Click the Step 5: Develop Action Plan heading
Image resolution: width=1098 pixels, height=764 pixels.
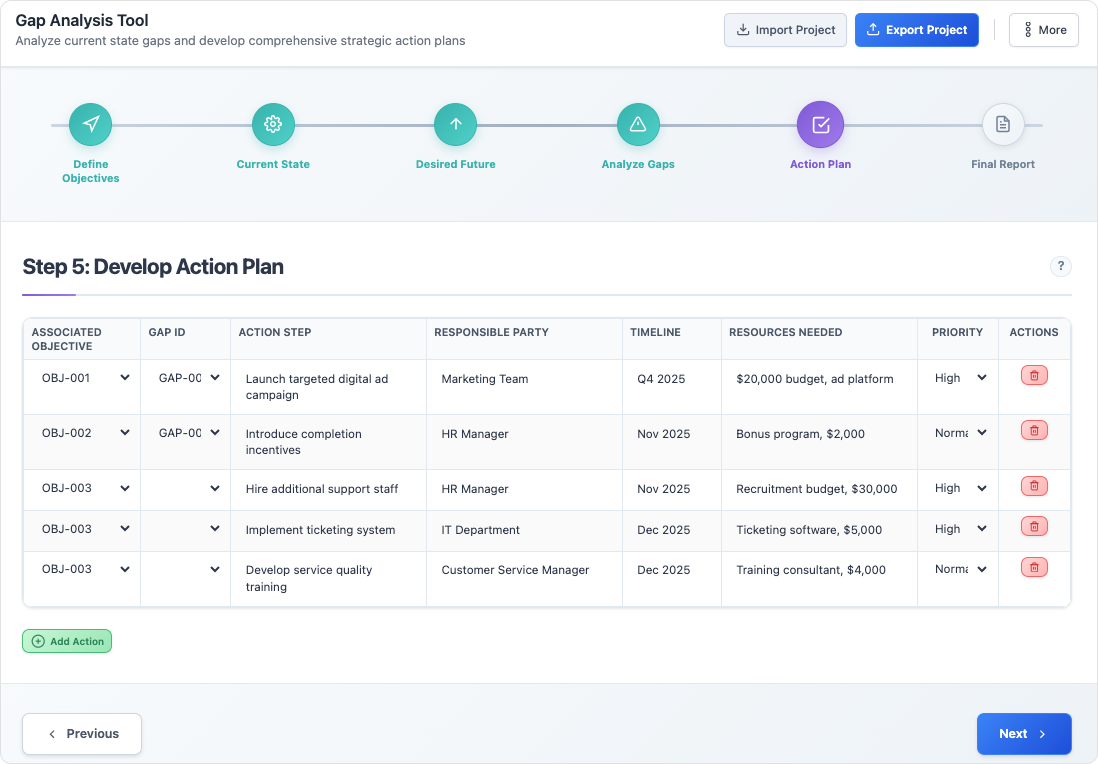[153, 267]
